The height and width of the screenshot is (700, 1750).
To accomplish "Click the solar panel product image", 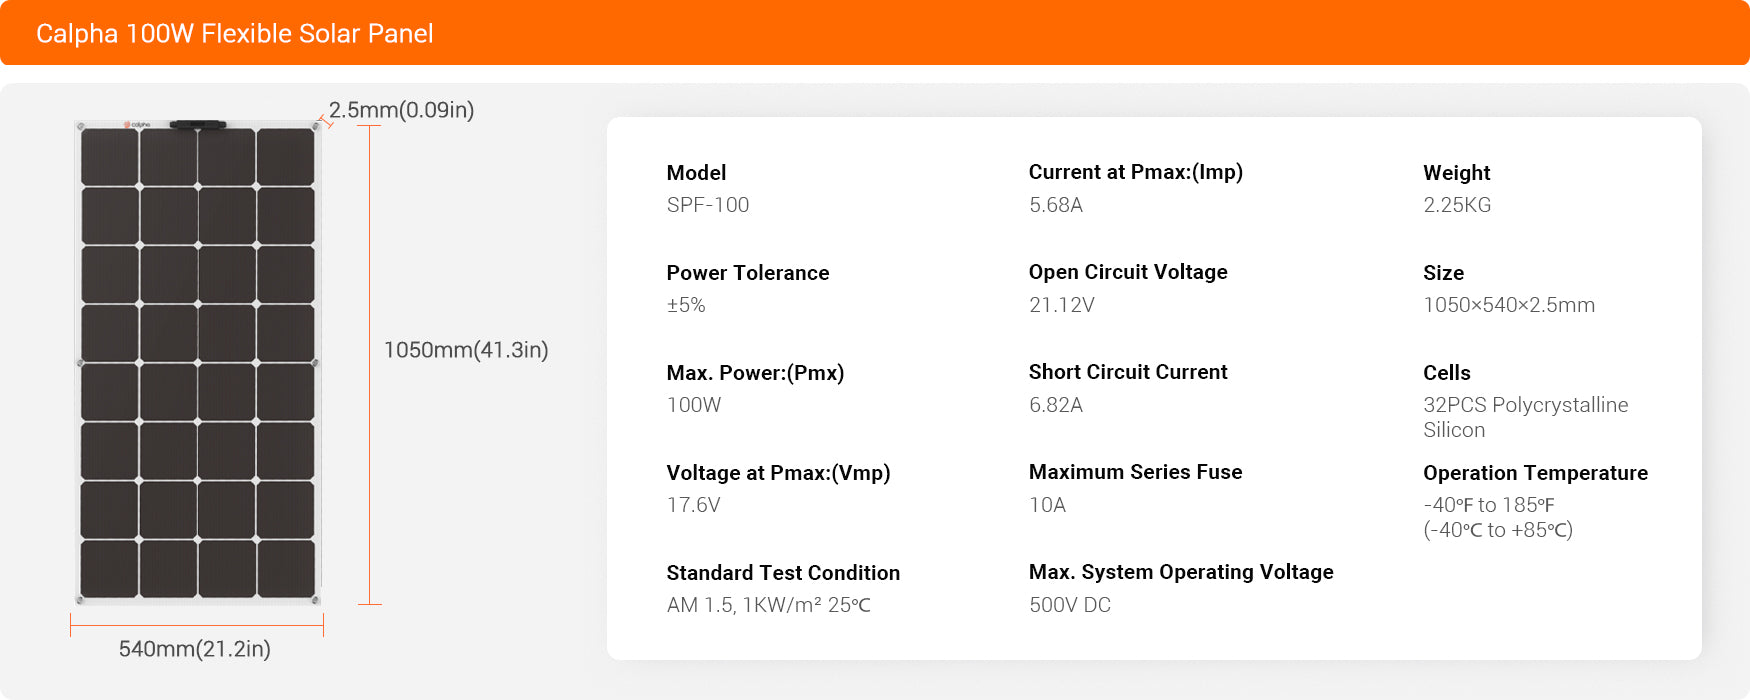I will tap(198, 363).
